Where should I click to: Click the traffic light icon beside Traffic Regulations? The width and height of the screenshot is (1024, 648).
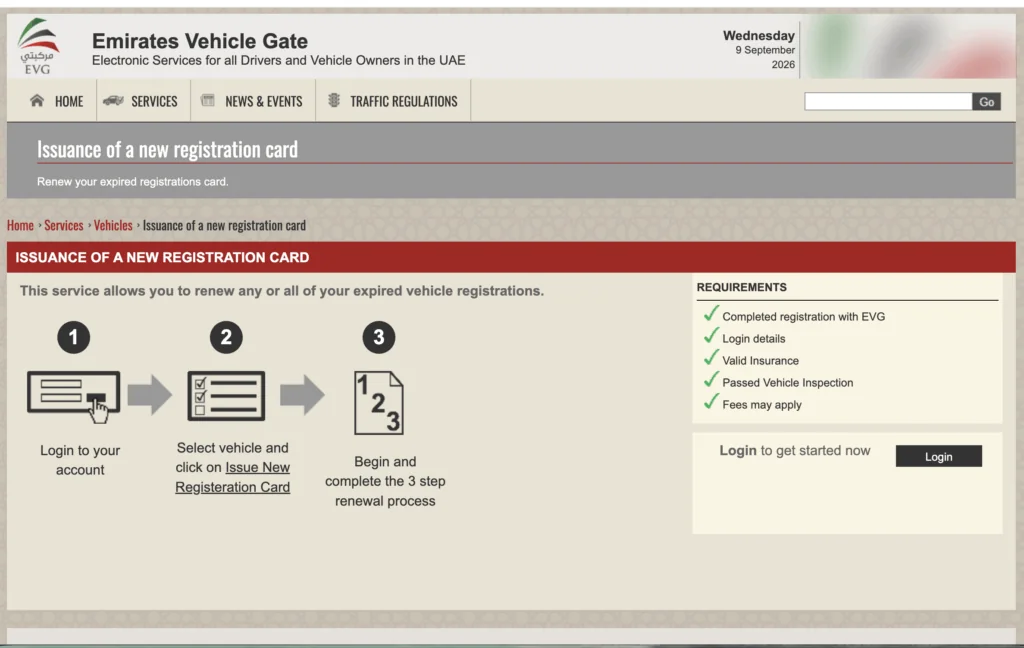pos(334,100)
